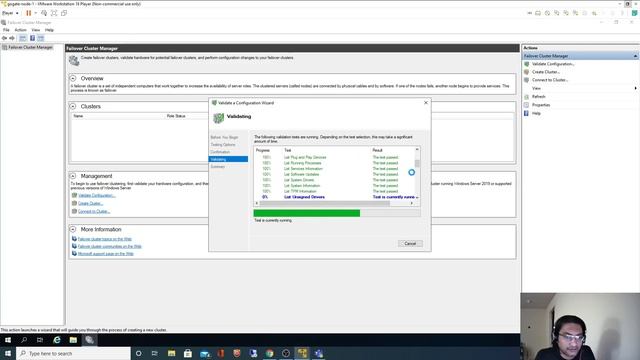Open the View menu
Image resolution: width=640 pixels, height=360 pixels.
click(x=36, y=30)
